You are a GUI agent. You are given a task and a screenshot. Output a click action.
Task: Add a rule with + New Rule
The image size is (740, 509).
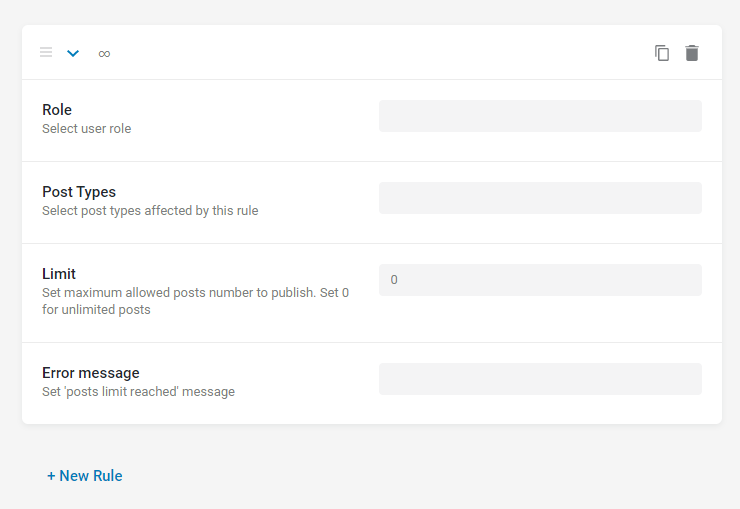(x=84, y=476)
